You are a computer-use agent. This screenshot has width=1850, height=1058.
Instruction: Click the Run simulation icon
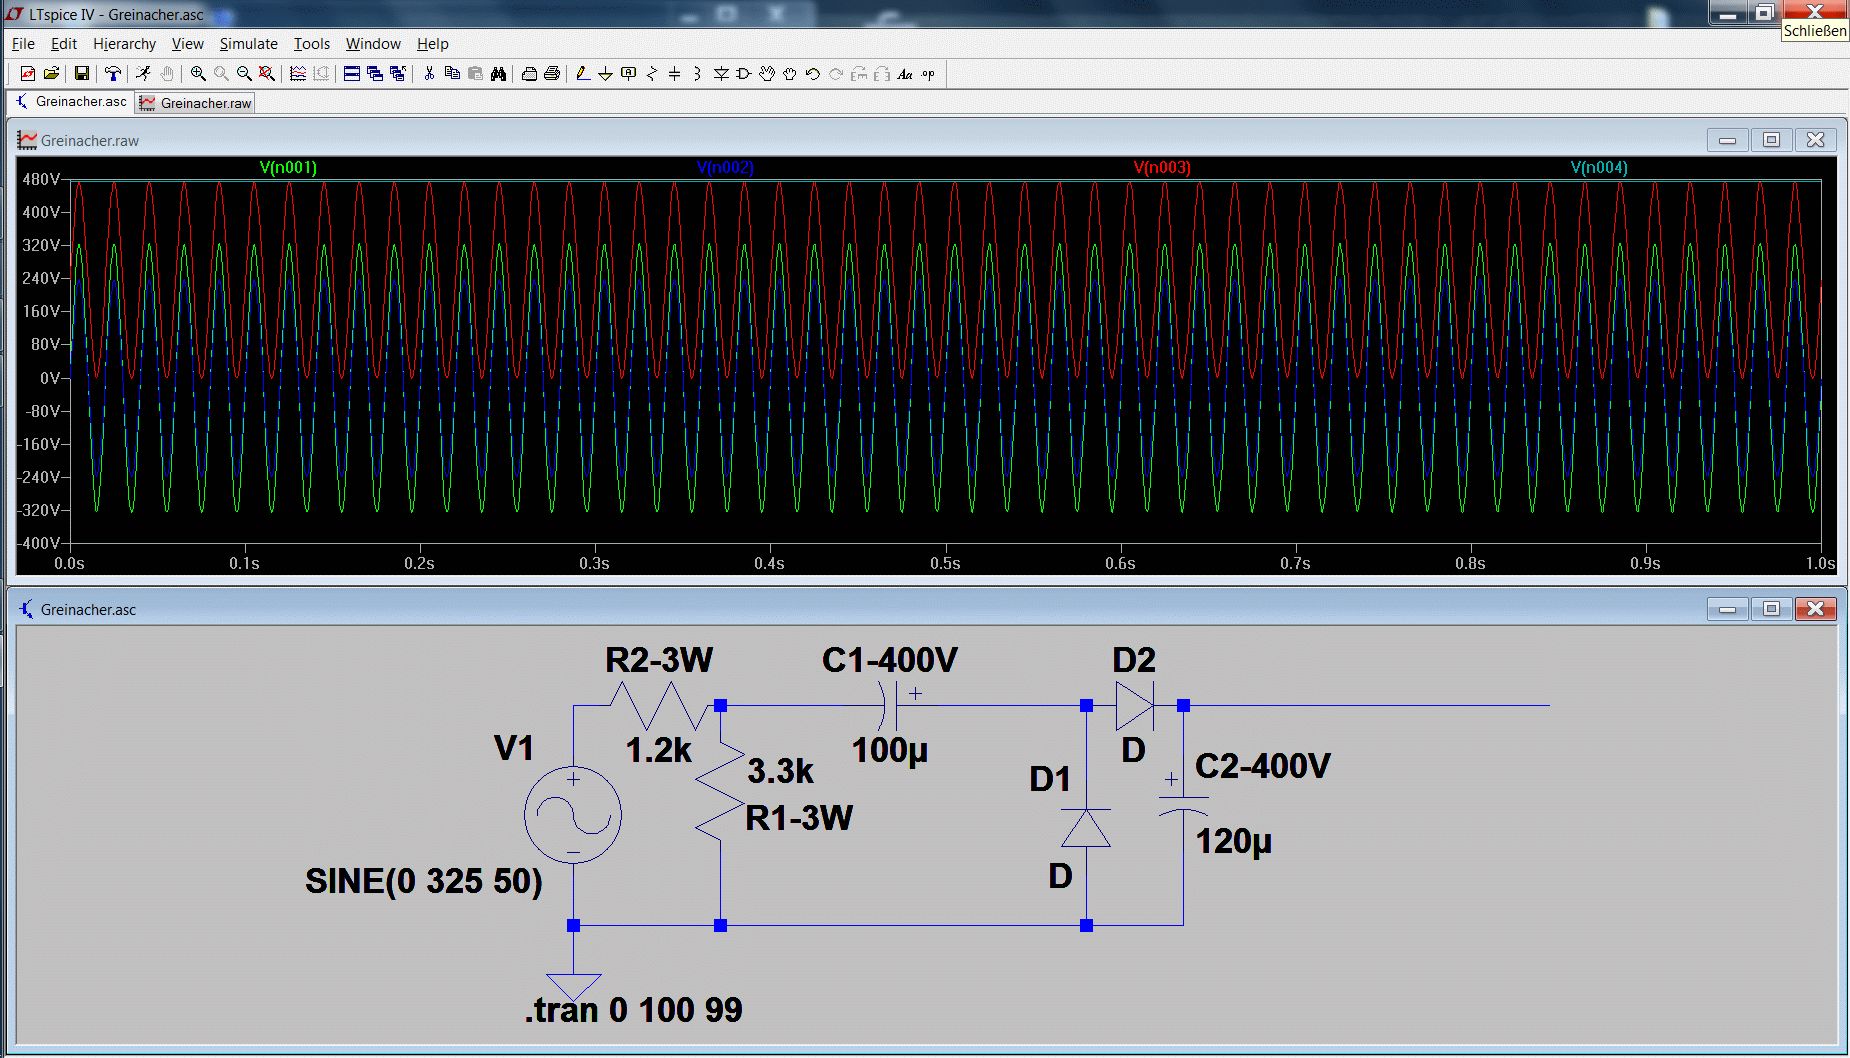143,74
